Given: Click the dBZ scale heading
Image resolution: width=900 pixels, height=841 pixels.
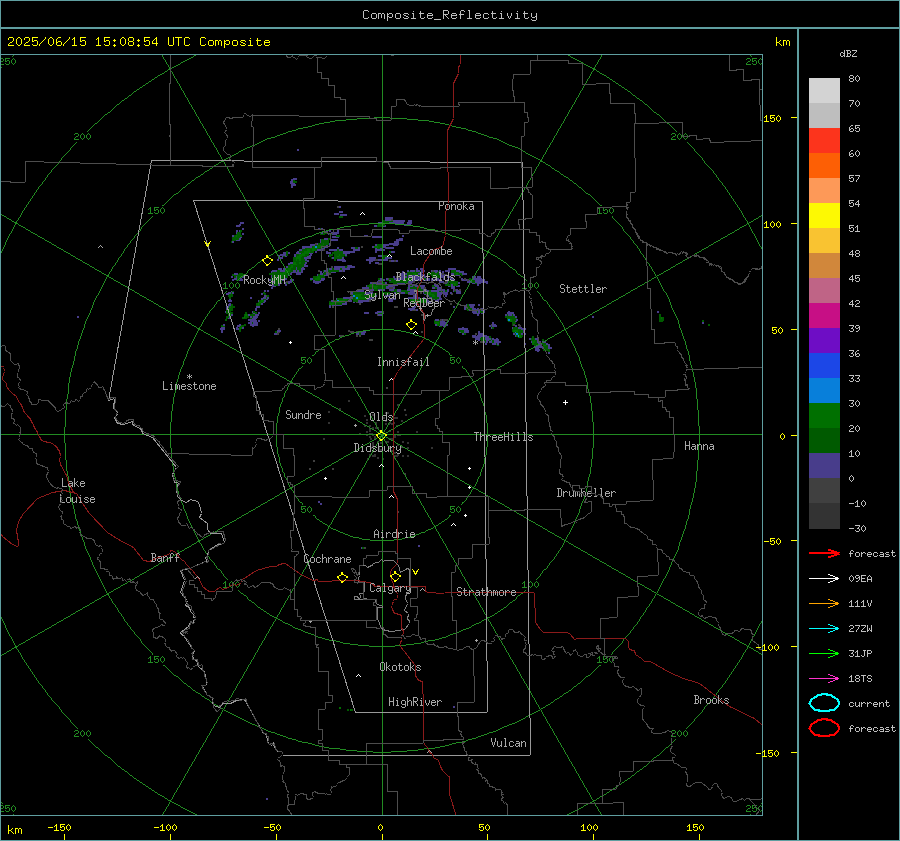Looking at the screenshot, I should click(x=848, y=54).
